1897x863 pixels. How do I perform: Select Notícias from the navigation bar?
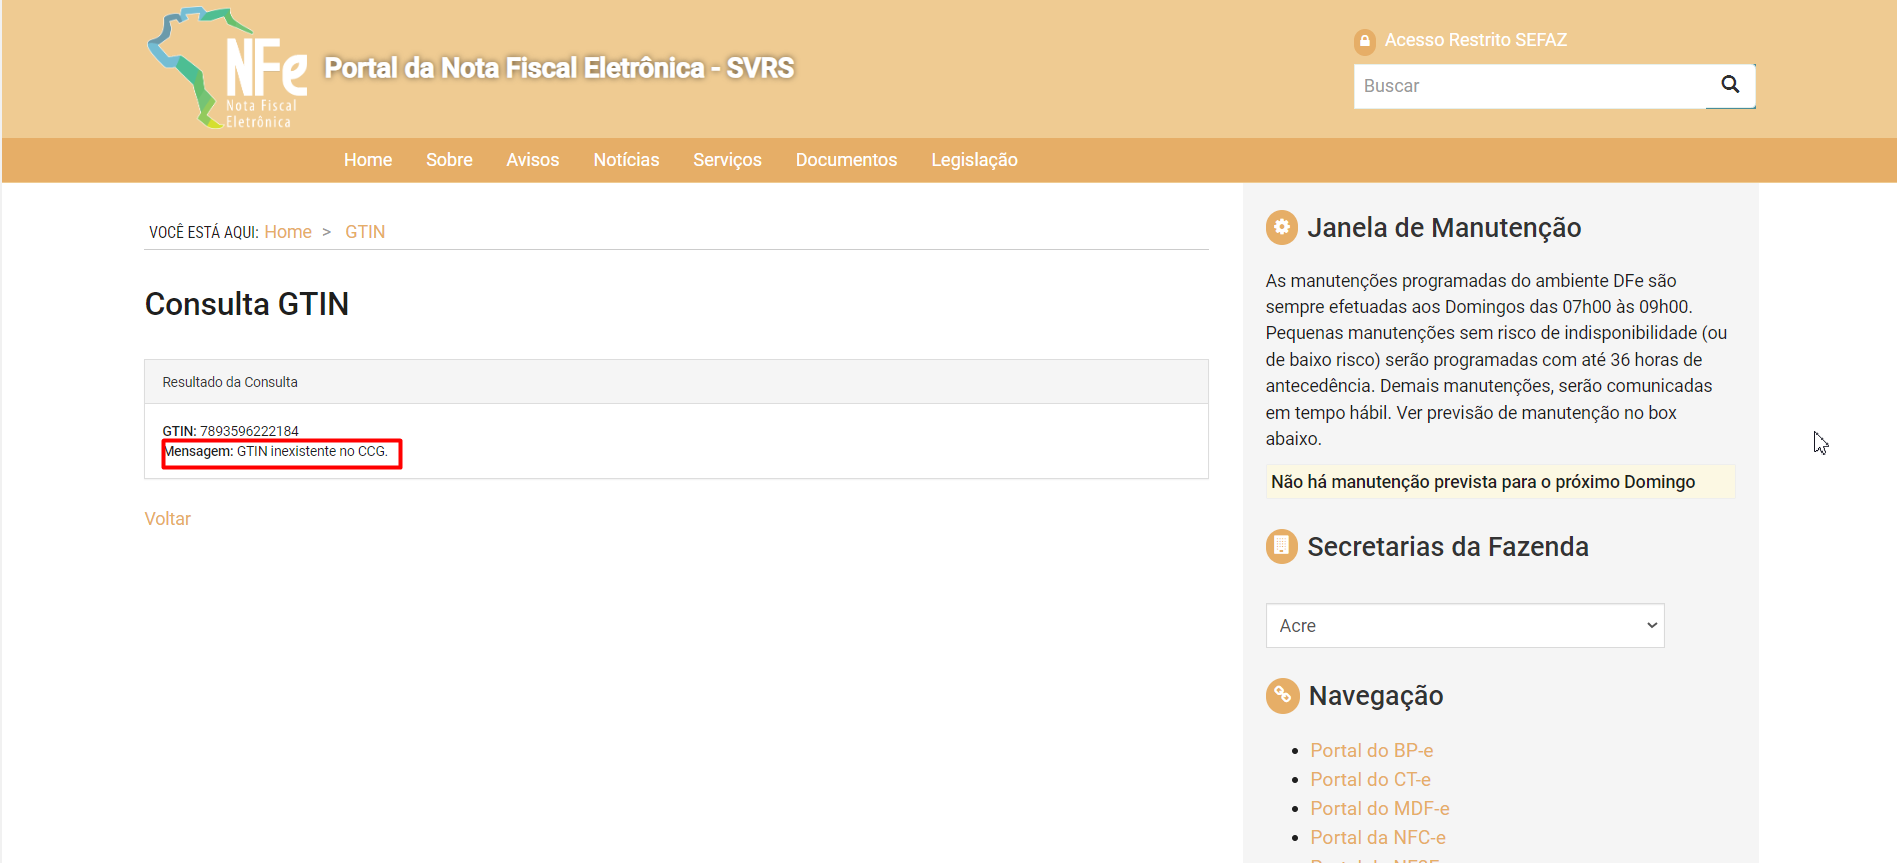pyautogui.click(x=626, y=160)
